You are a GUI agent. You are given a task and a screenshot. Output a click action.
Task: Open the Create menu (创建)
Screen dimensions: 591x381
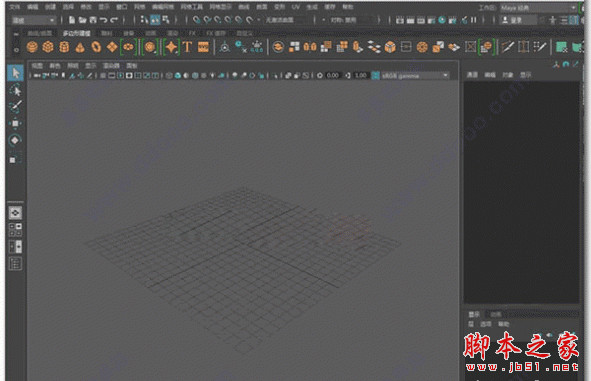coord(50,7)
